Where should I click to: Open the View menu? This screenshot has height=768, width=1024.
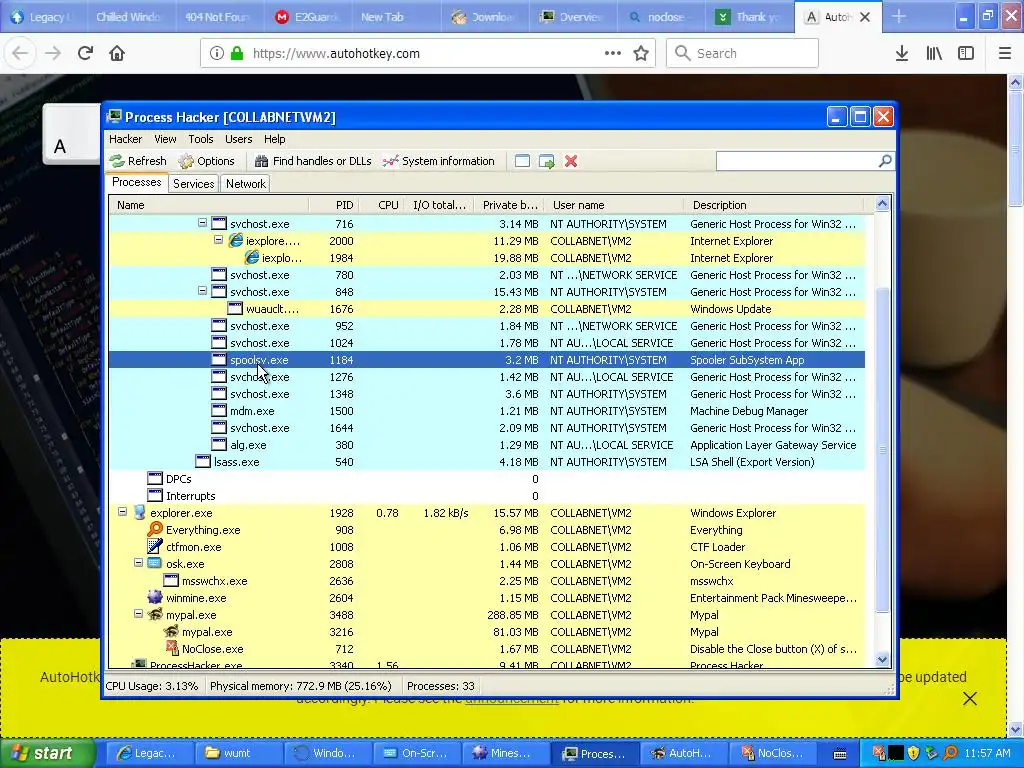[x=165, y=139]
